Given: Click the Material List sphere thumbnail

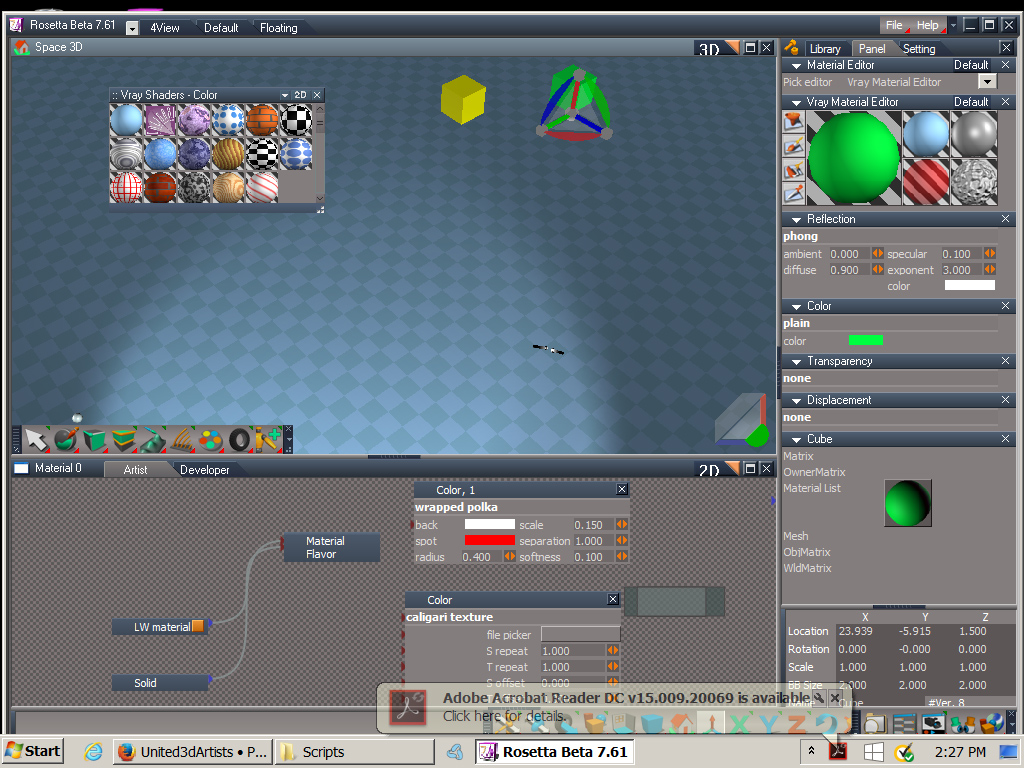Looking at the screenshot, I should click(907, 504).
